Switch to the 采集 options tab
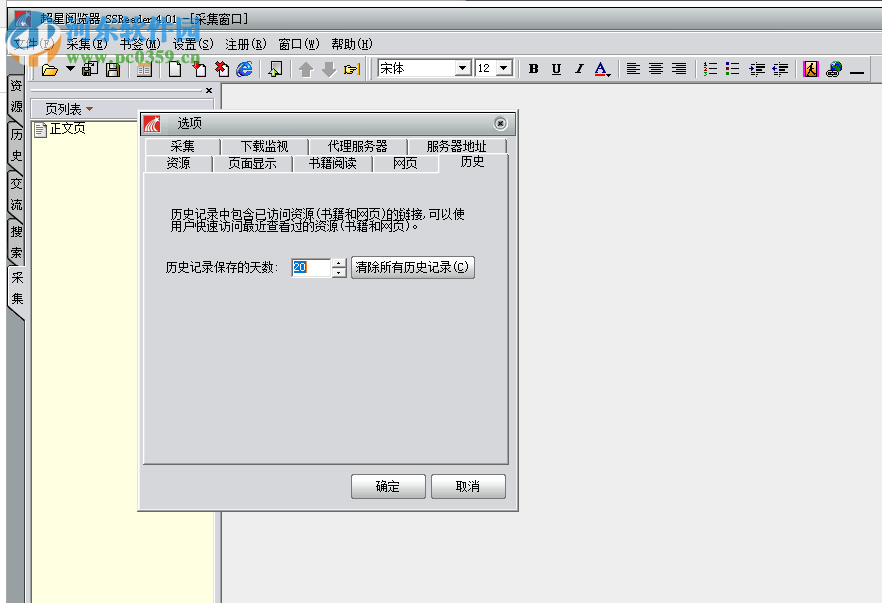The image size is (882, 603). [182, 146]
